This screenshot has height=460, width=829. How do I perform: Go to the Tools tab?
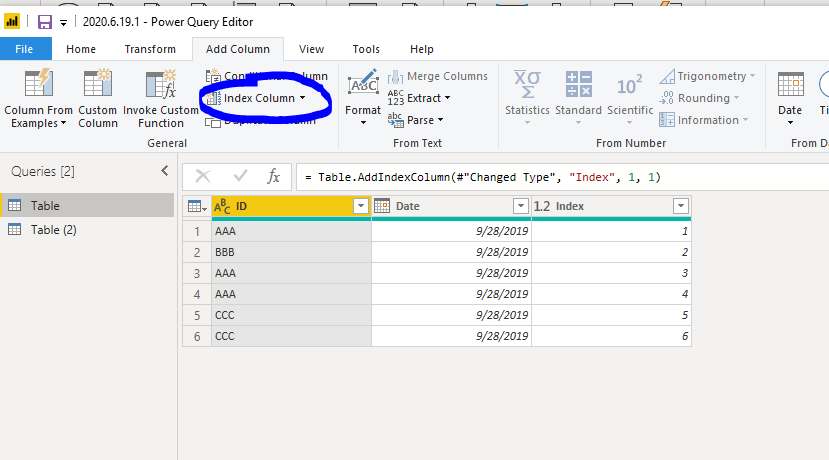(366, 49)
